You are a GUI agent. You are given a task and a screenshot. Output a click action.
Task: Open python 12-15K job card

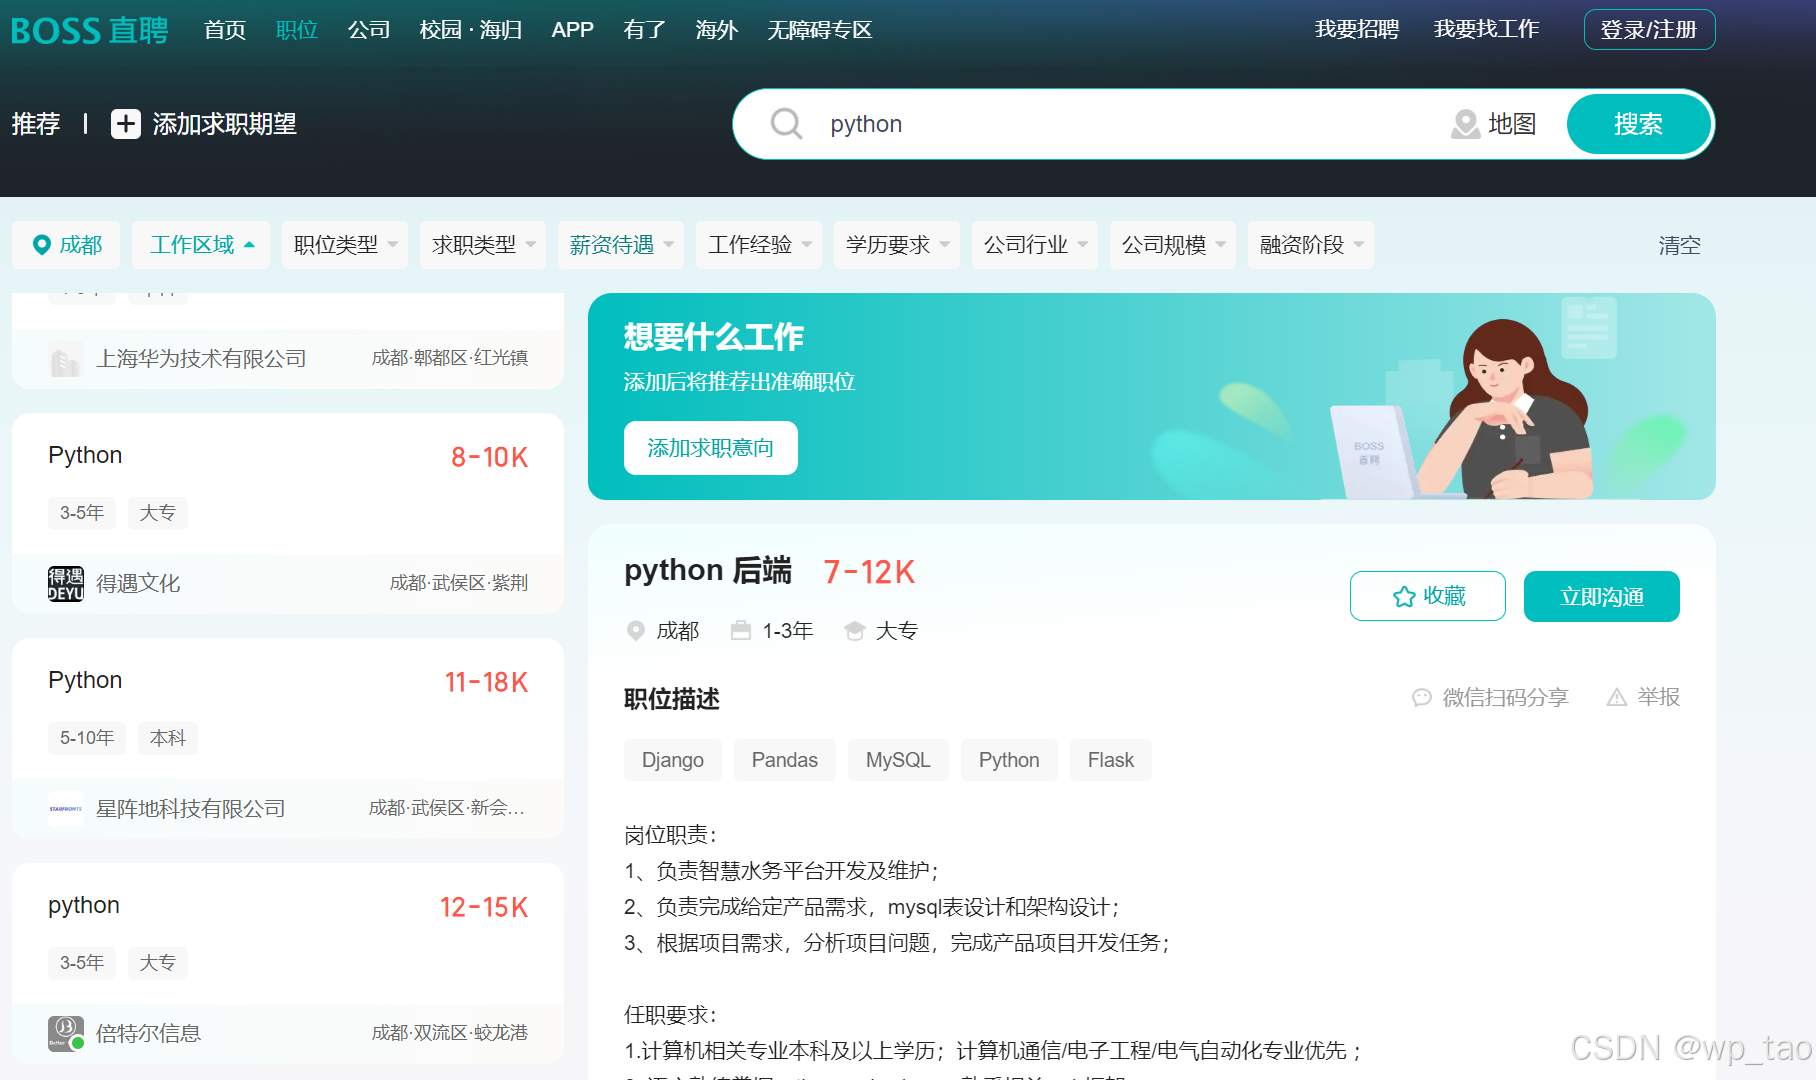coord(288,963)
